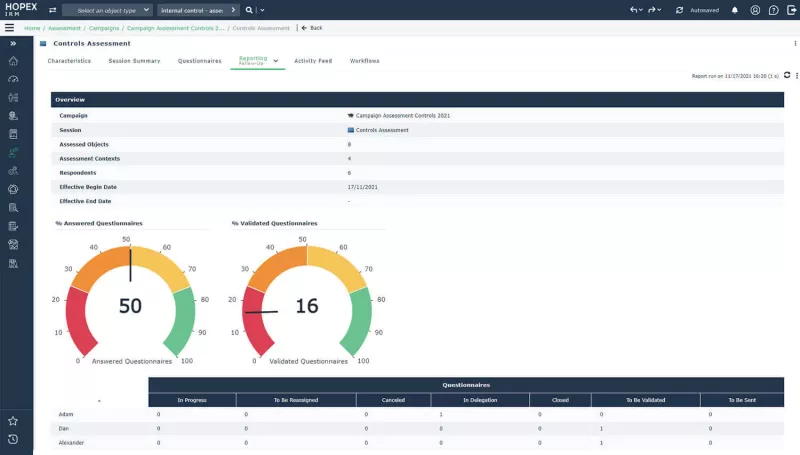800x455 pixels.
Task: Click the In Progress column header
Action: [x=192, y=400]
